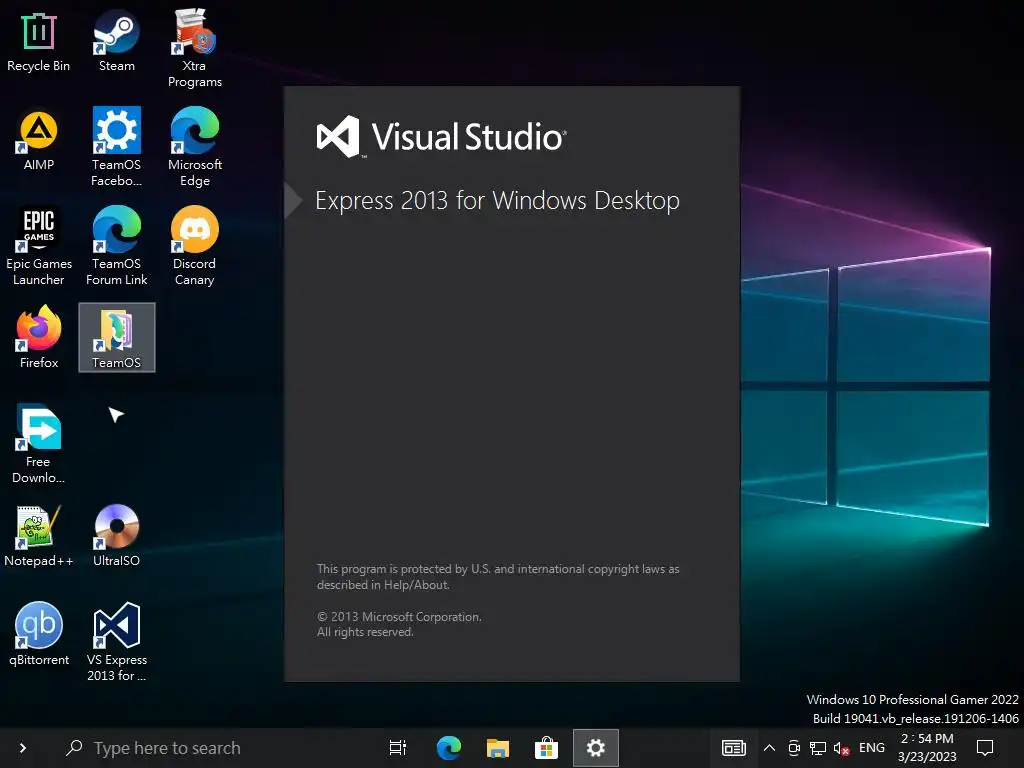Click the Meet Now tray icon
The image size is (1024, 768).
point(794,748)
